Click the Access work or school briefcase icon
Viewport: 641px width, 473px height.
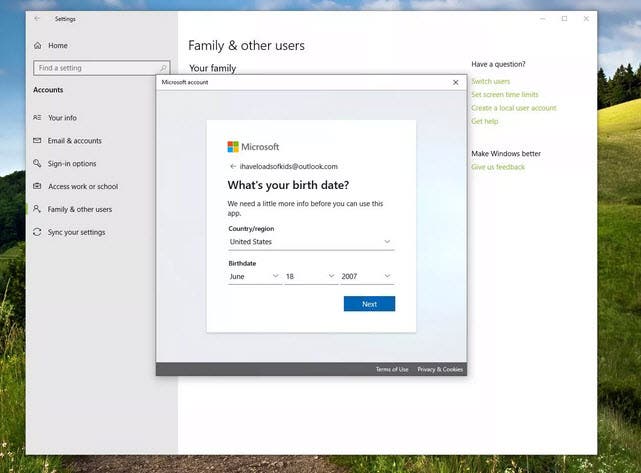(37, 186)
